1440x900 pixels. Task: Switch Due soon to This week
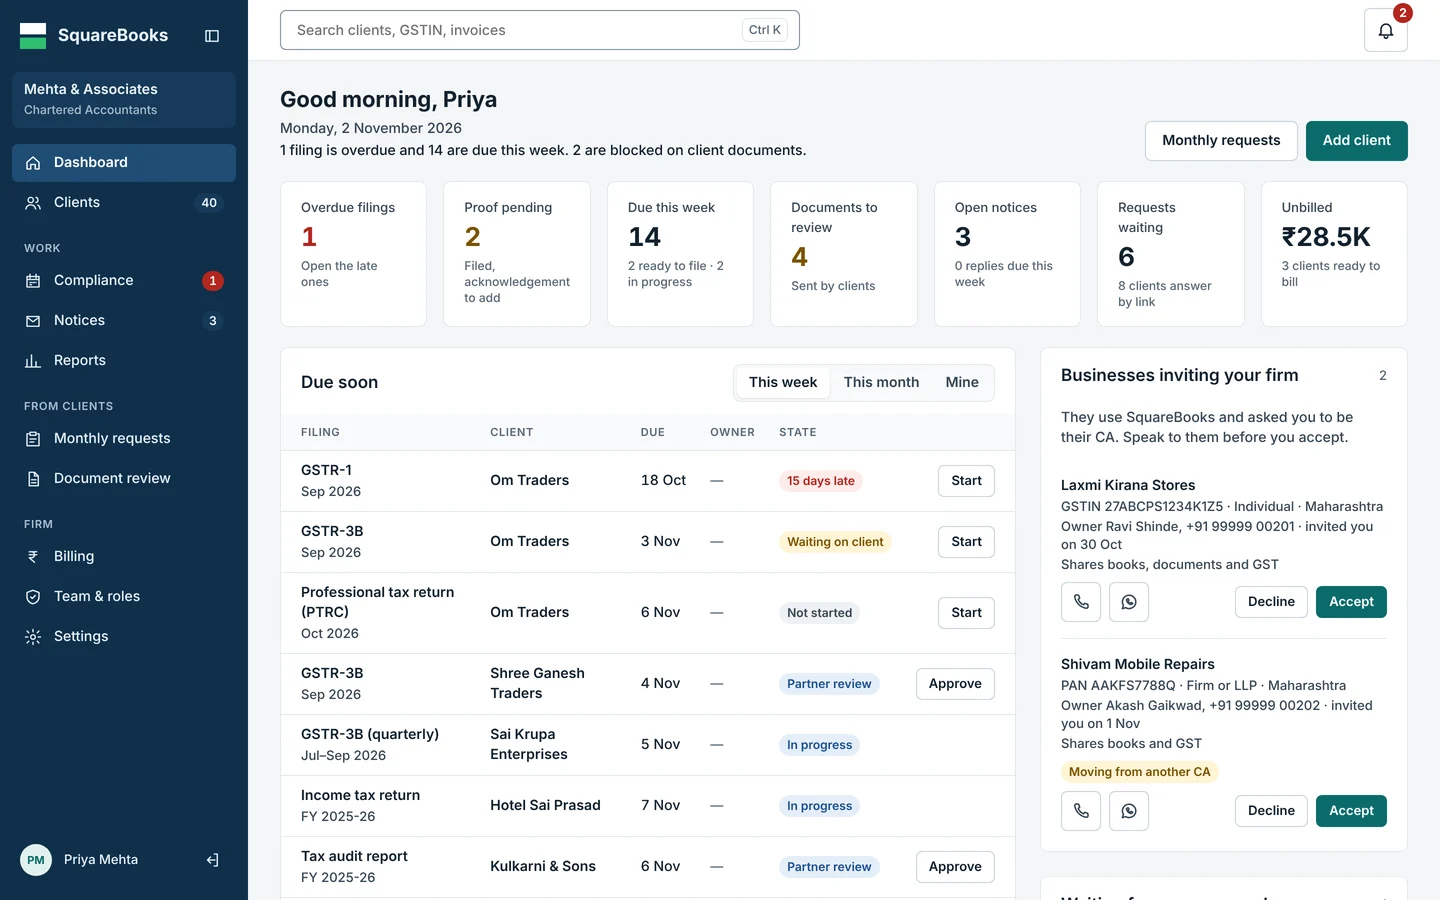click(783, 383)
